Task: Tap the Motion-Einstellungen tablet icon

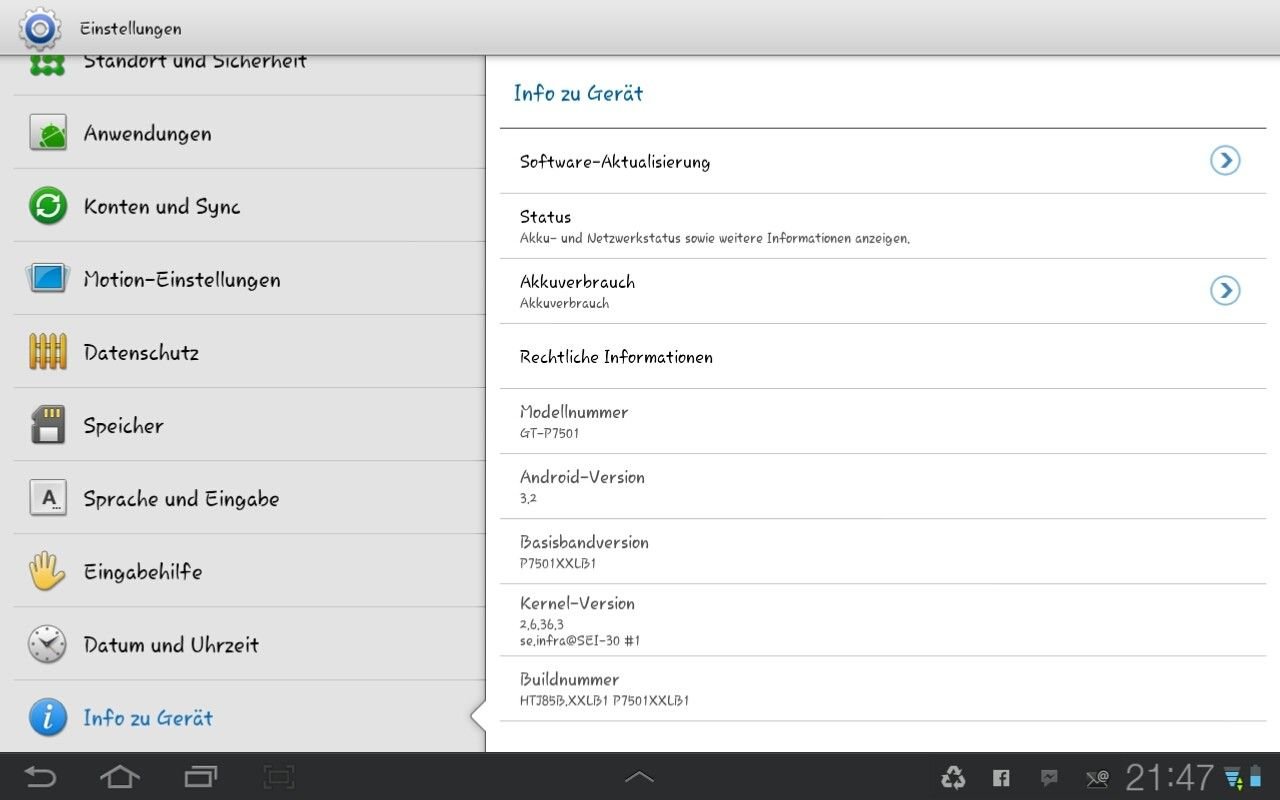Action: (x=47, y=278)
